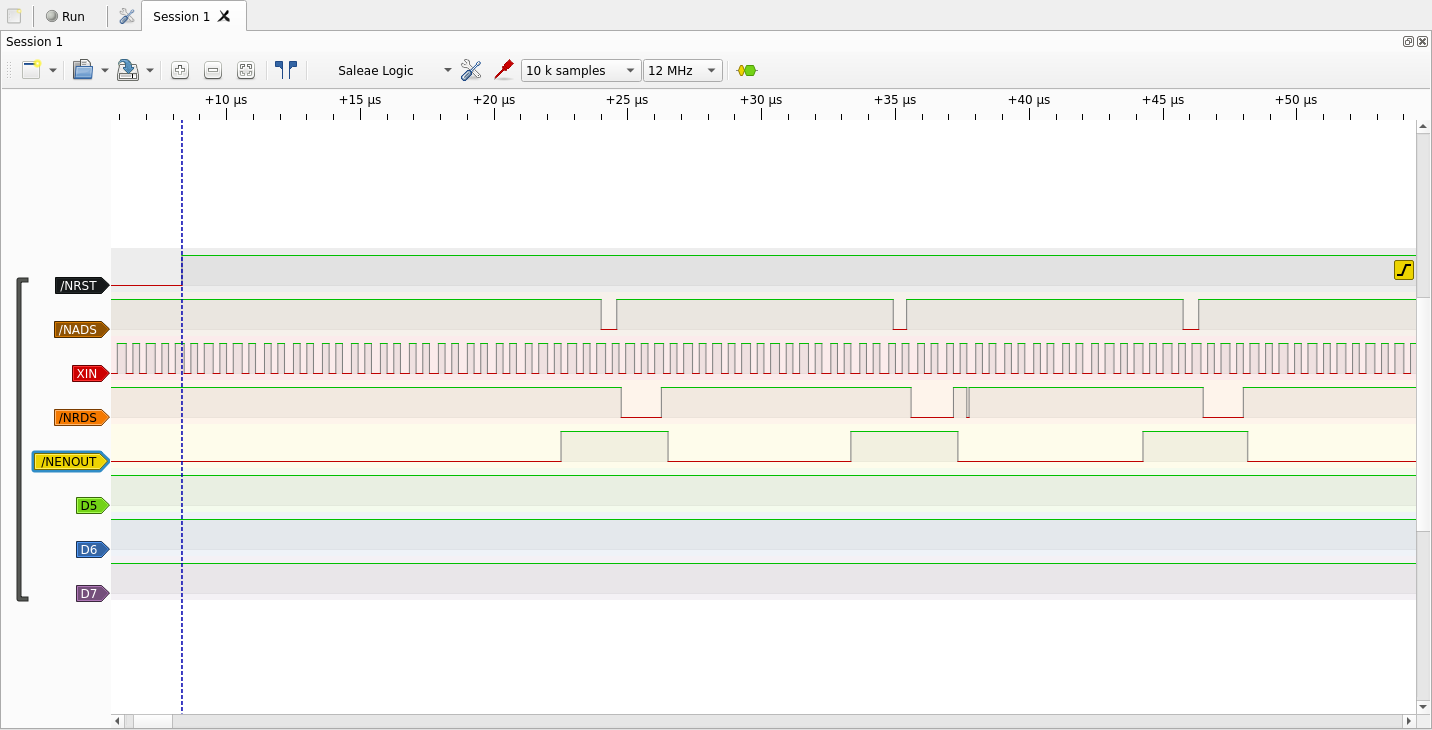This screenshot has height=730, width=1432.
Task: Toggle the show cursors button
Action: click(286, 70)
